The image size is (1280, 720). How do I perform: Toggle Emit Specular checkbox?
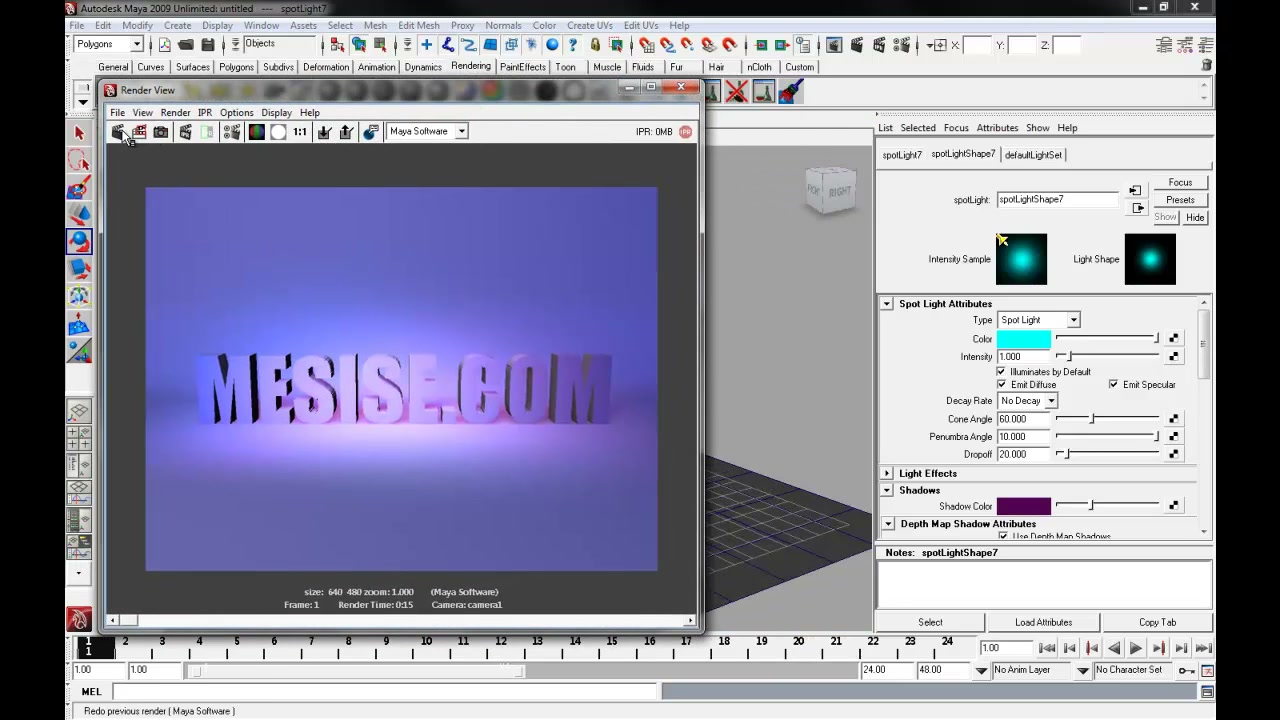coord(1113,385)
